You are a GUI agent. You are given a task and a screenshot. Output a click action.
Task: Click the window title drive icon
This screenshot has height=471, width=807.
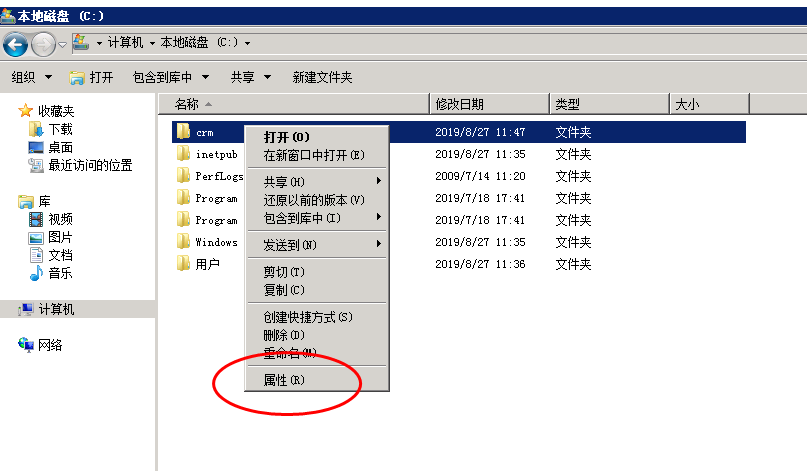[8, 15]
